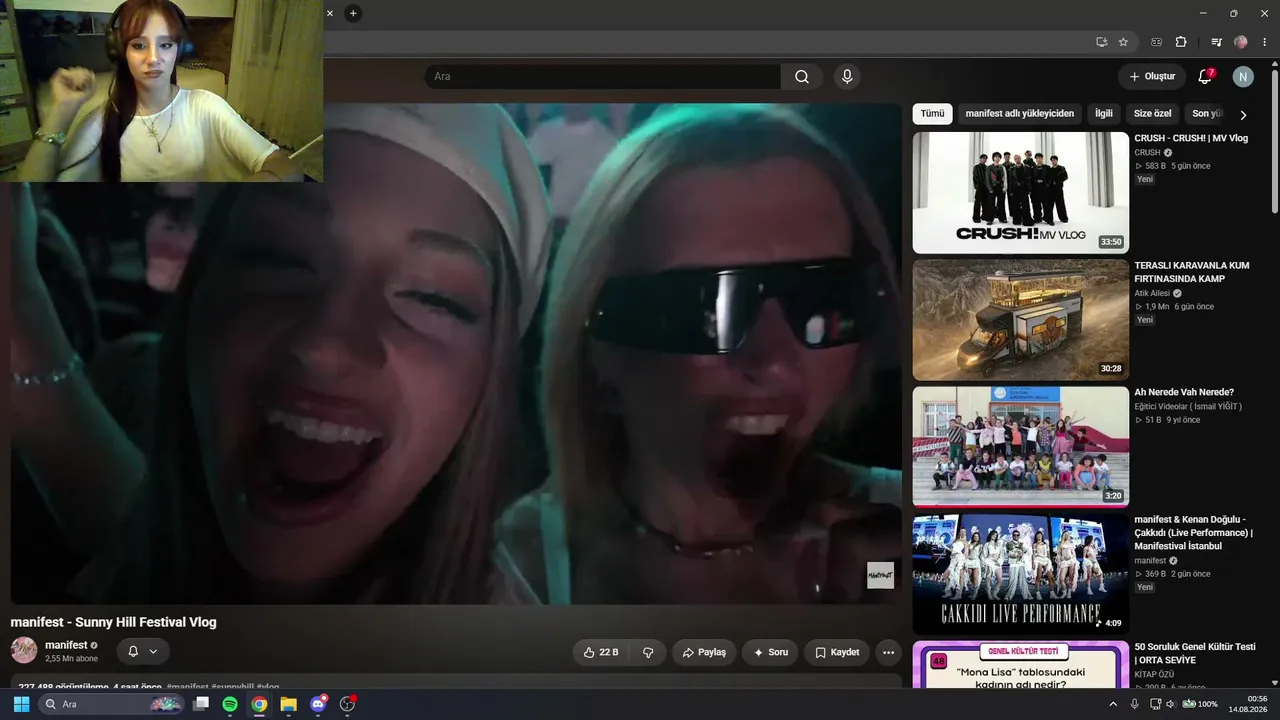Viewport: 1280px width, 720px height.
Task: Open Spotify from the taskbar
Action: (x=230, y=704)
